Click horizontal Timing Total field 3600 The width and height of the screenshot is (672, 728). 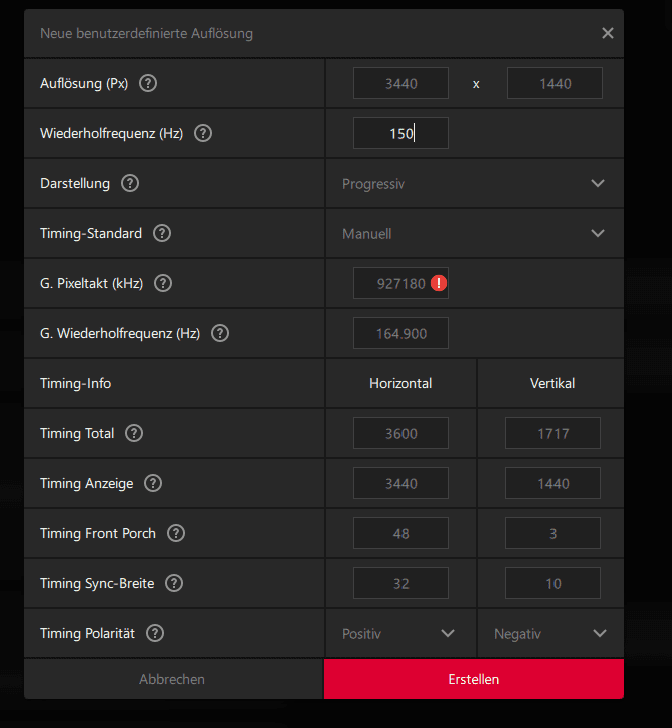pos(400,433)
